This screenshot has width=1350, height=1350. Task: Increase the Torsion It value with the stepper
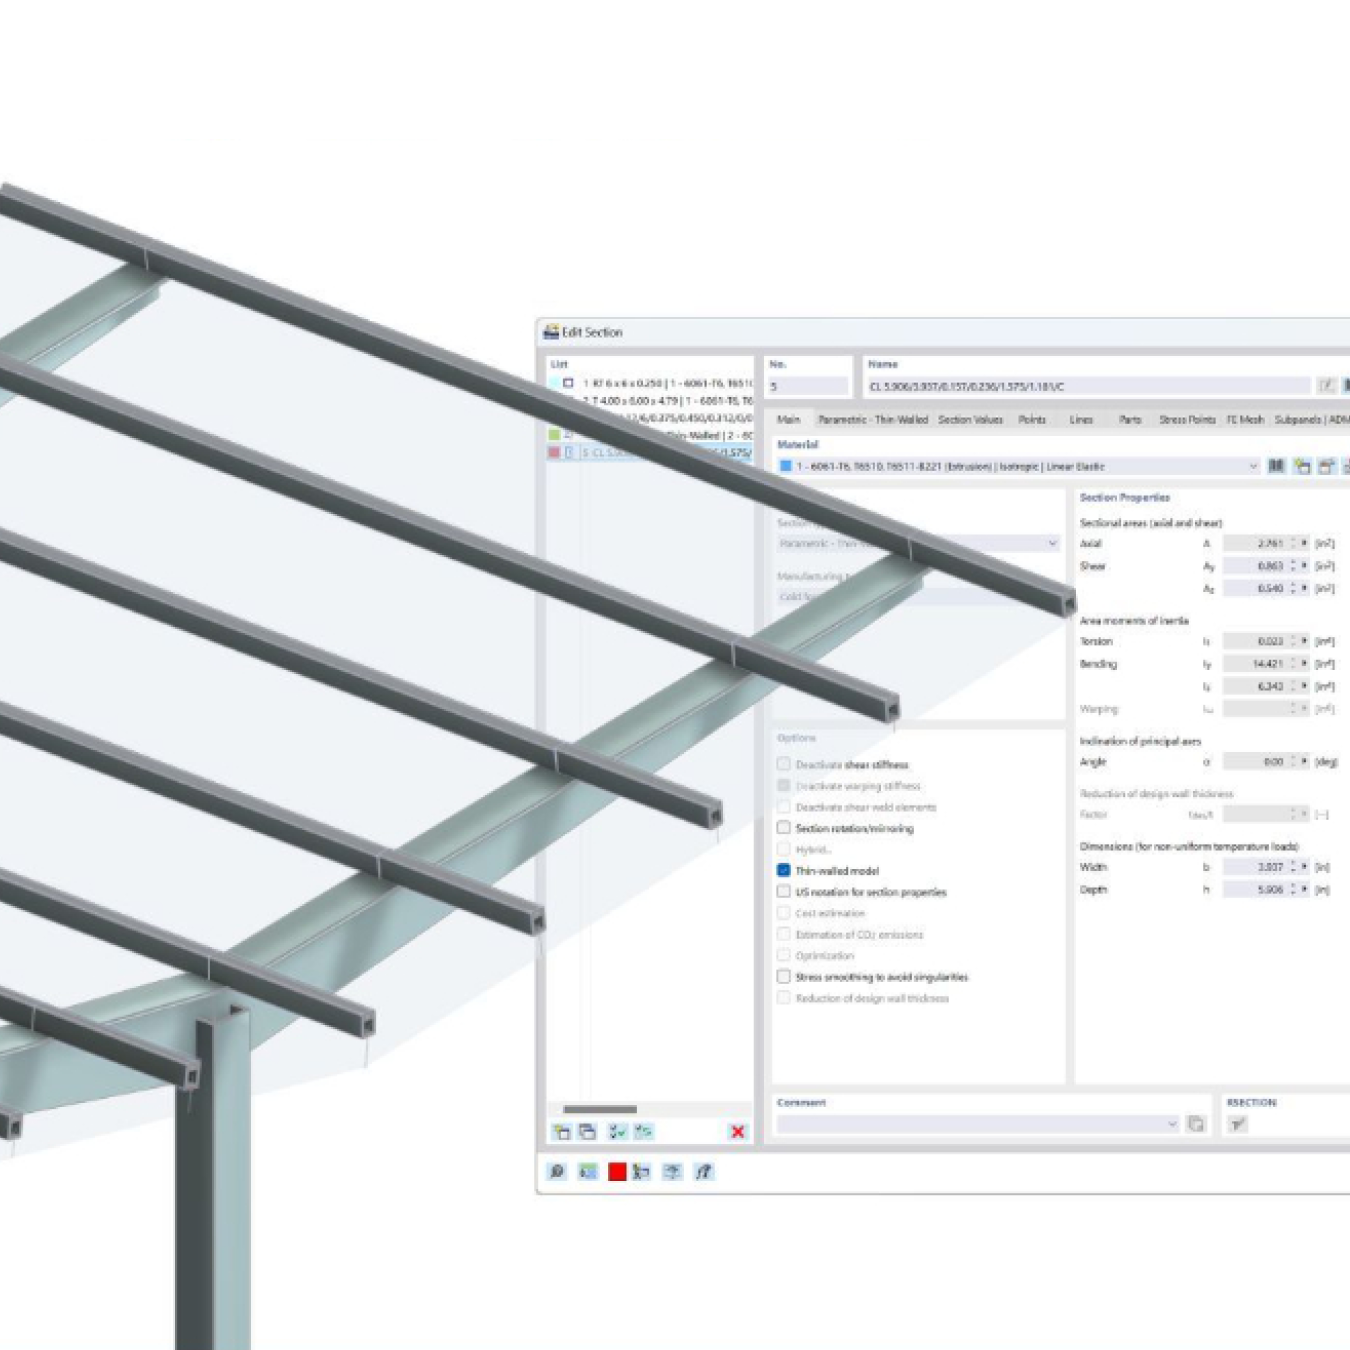1294,638
